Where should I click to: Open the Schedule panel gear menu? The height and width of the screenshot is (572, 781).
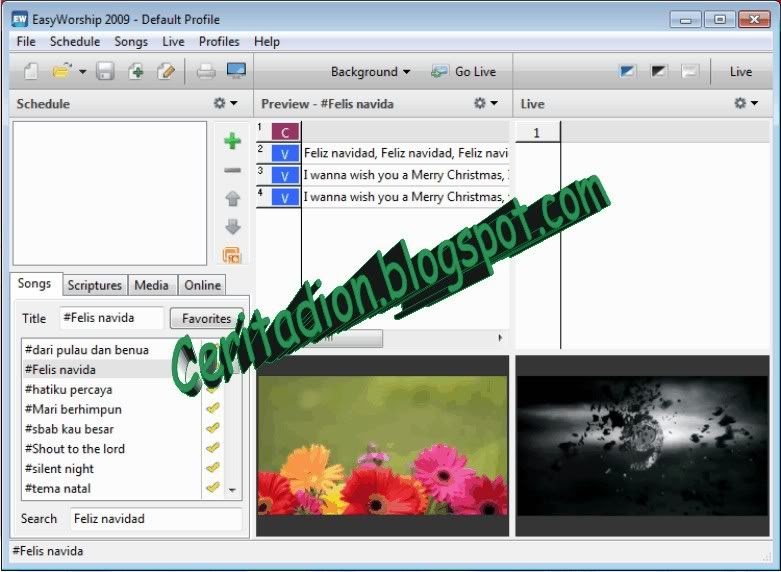click(225, 103)
